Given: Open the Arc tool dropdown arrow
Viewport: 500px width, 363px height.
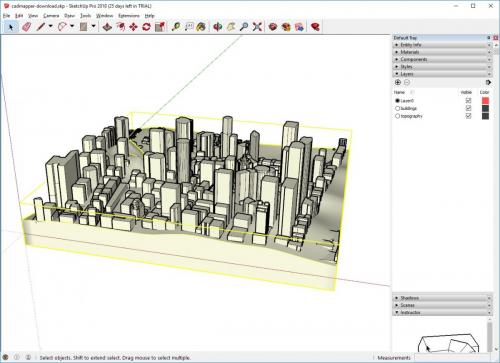Looking at the screenshot, I should (72, 26).
